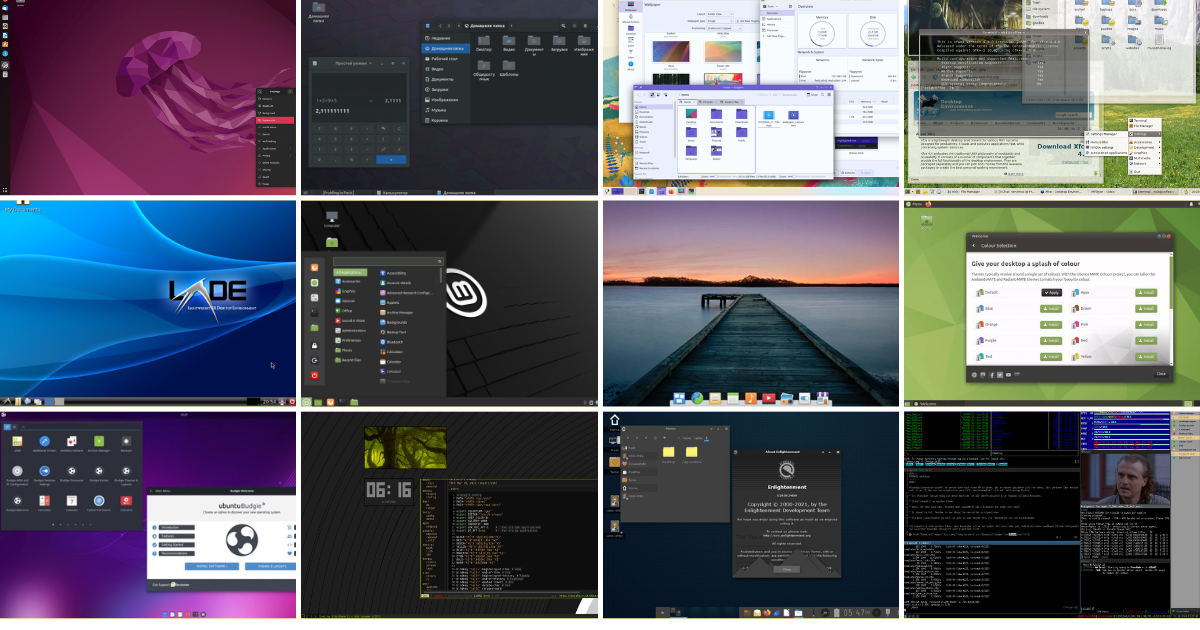The height and width of the screenshot is (630, 1200).
Task: Click THEMES & LAYOUTS in Budgie Welcome
Action: click(x=270, y=566)
